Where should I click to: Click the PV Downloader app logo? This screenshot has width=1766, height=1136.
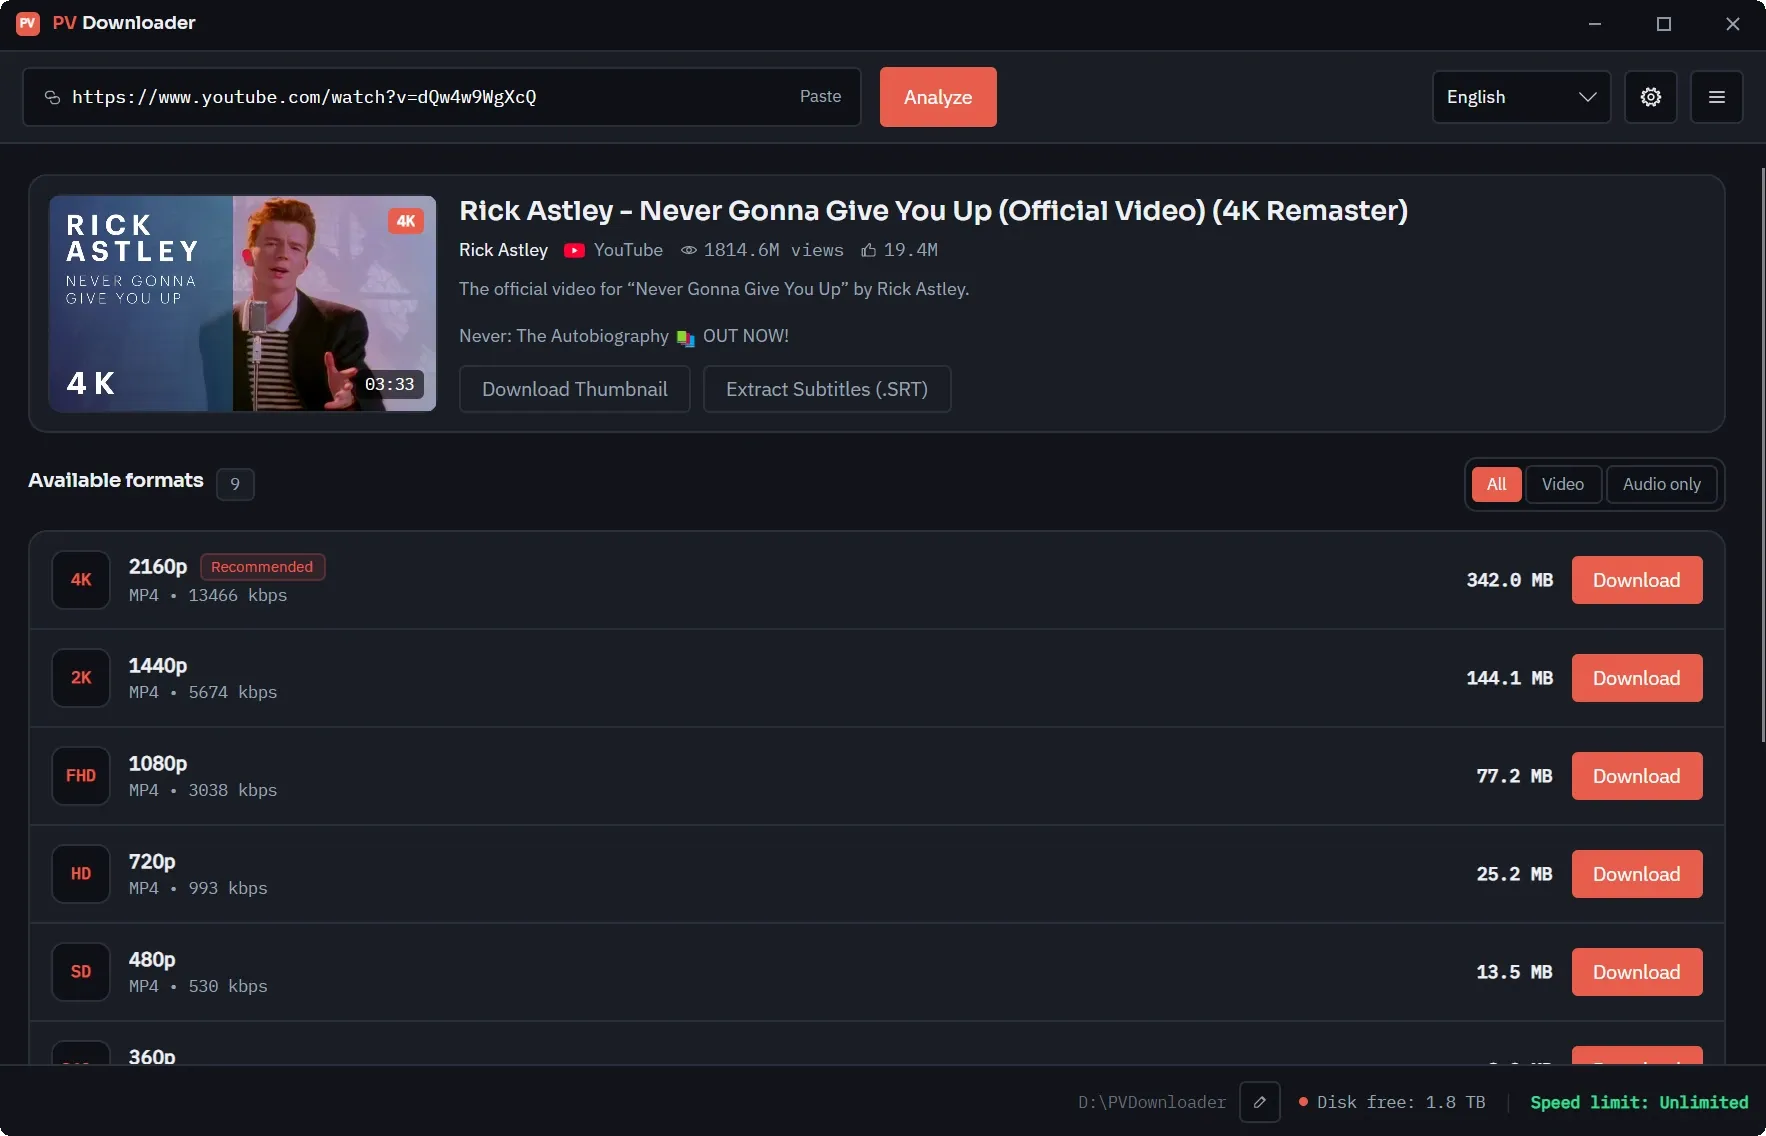pos(28,23)
